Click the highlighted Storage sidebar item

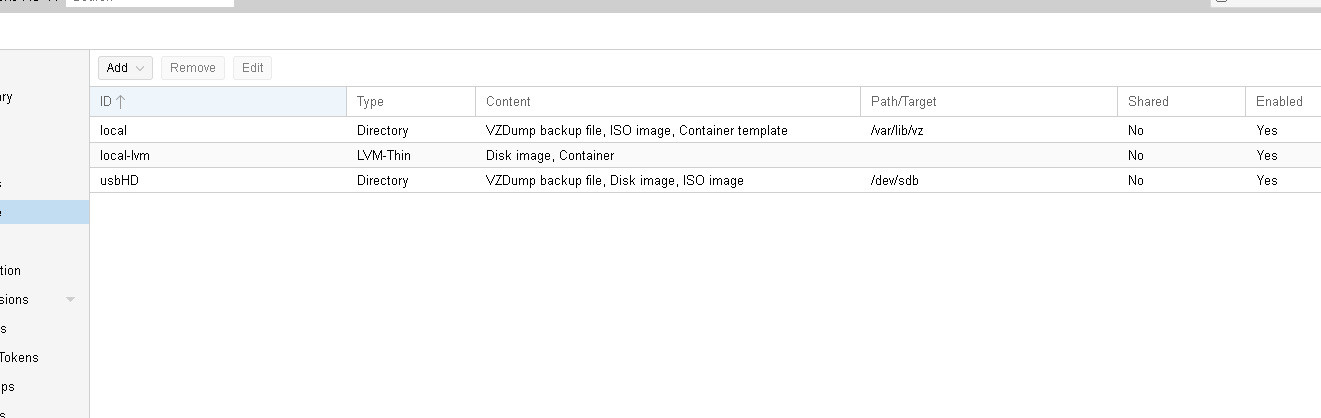pyautogui.click(x=44, y=212)
